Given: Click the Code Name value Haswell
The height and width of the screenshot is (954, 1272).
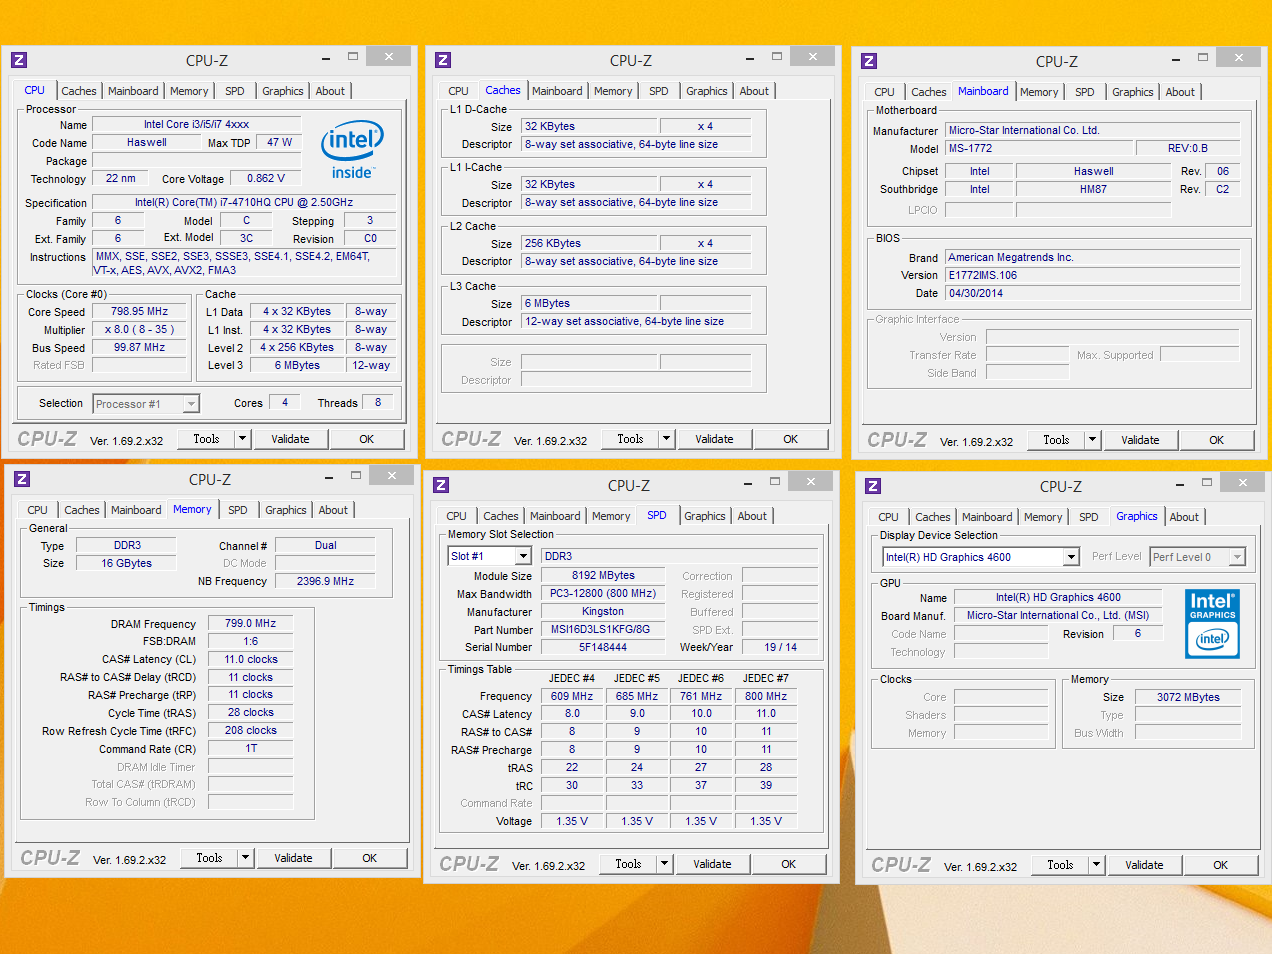Looking at the screenshot, I should point(147,143).
